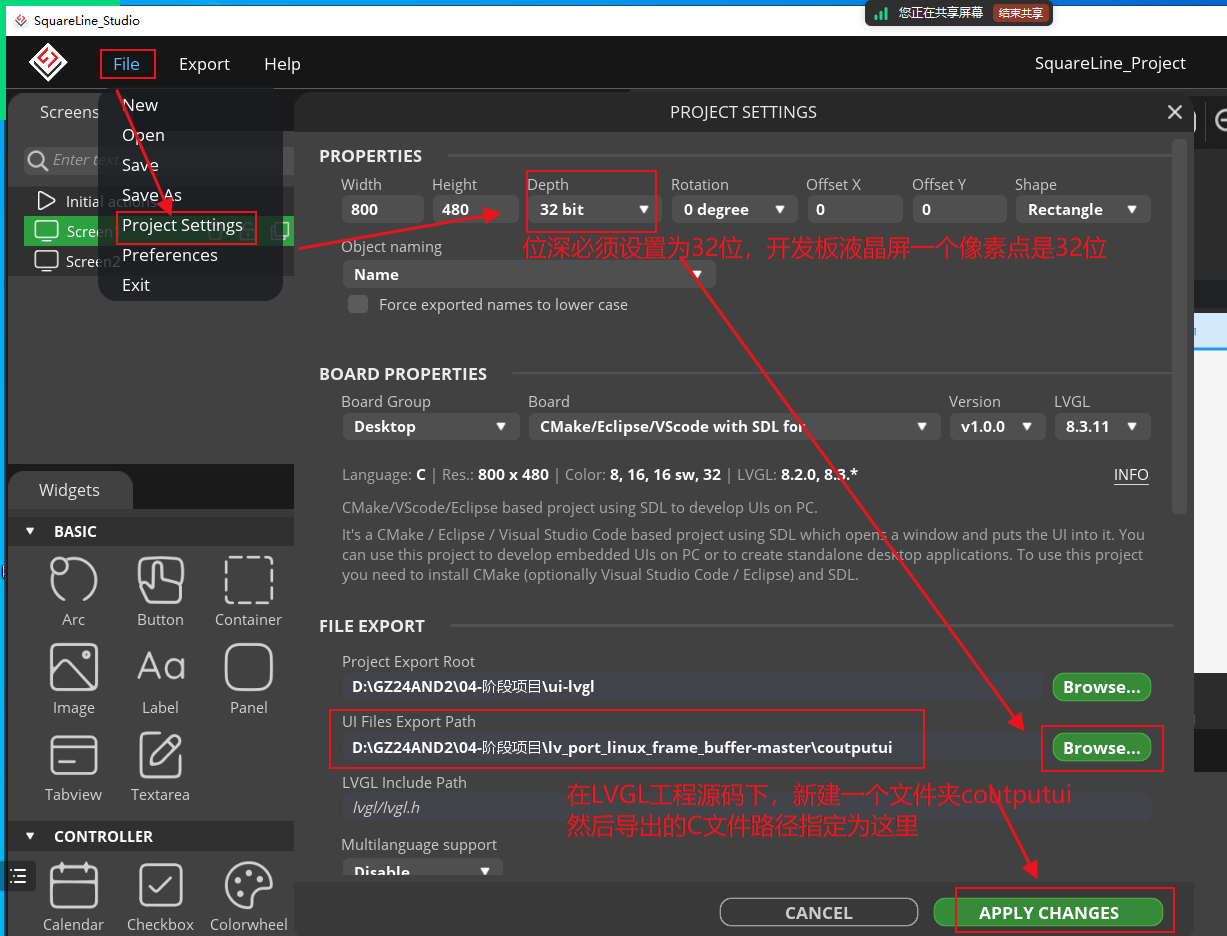Click the list icon at left edge
Screen dimensions: 1227x936
tap(19, 876)
